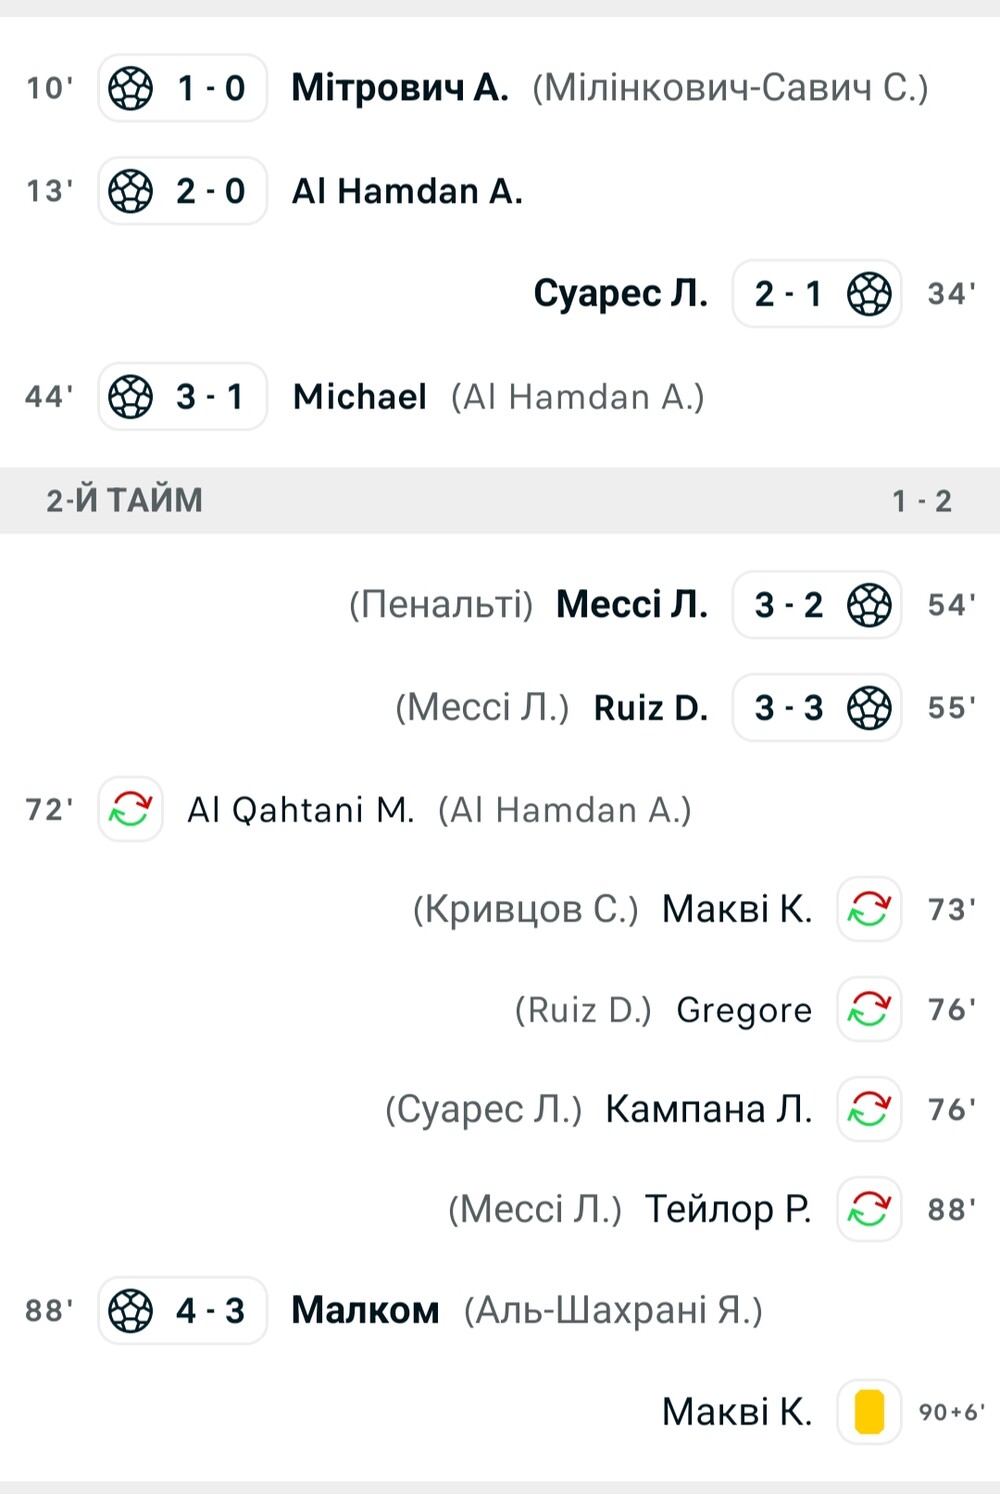Click the ball icon for 3-3 equalizer
This screenshot has height=1494, width=1000.
(x=869, y=708)
